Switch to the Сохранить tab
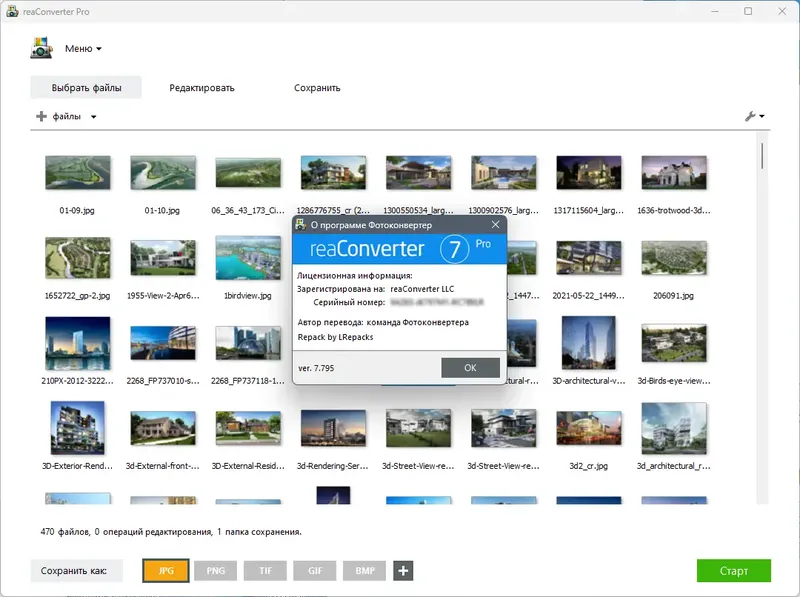Viewport: 800px width, 597px height. [x=317, y=88]
